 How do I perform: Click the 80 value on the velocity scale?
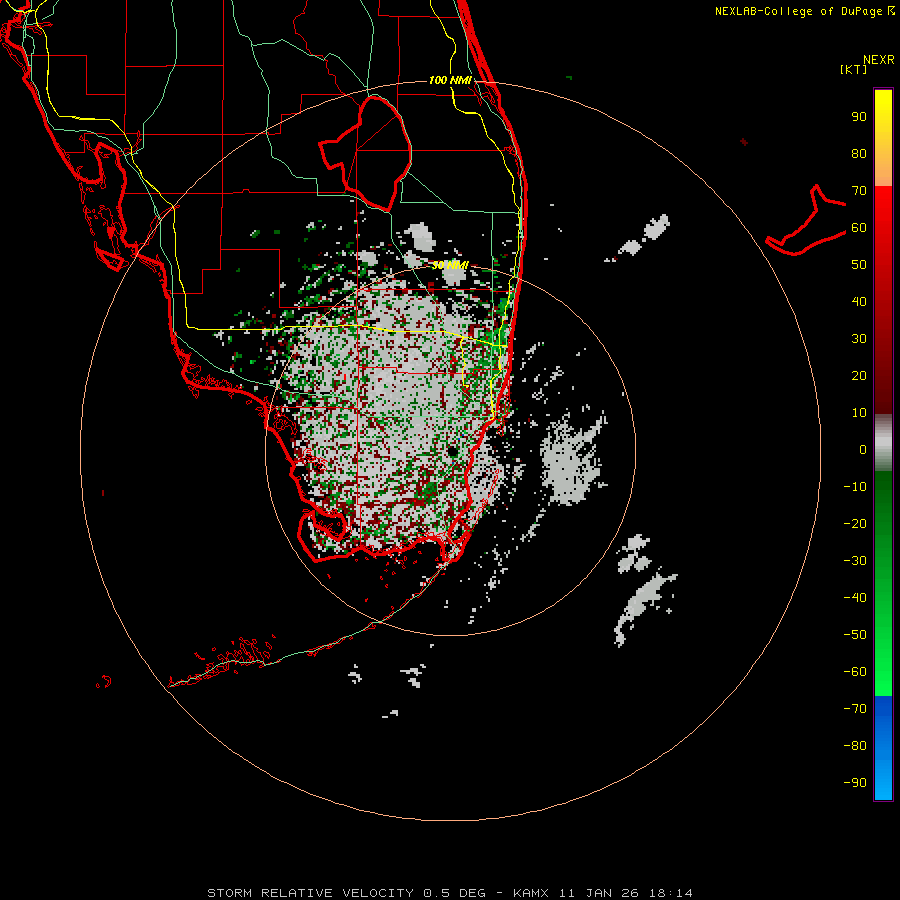coord(859,153)
